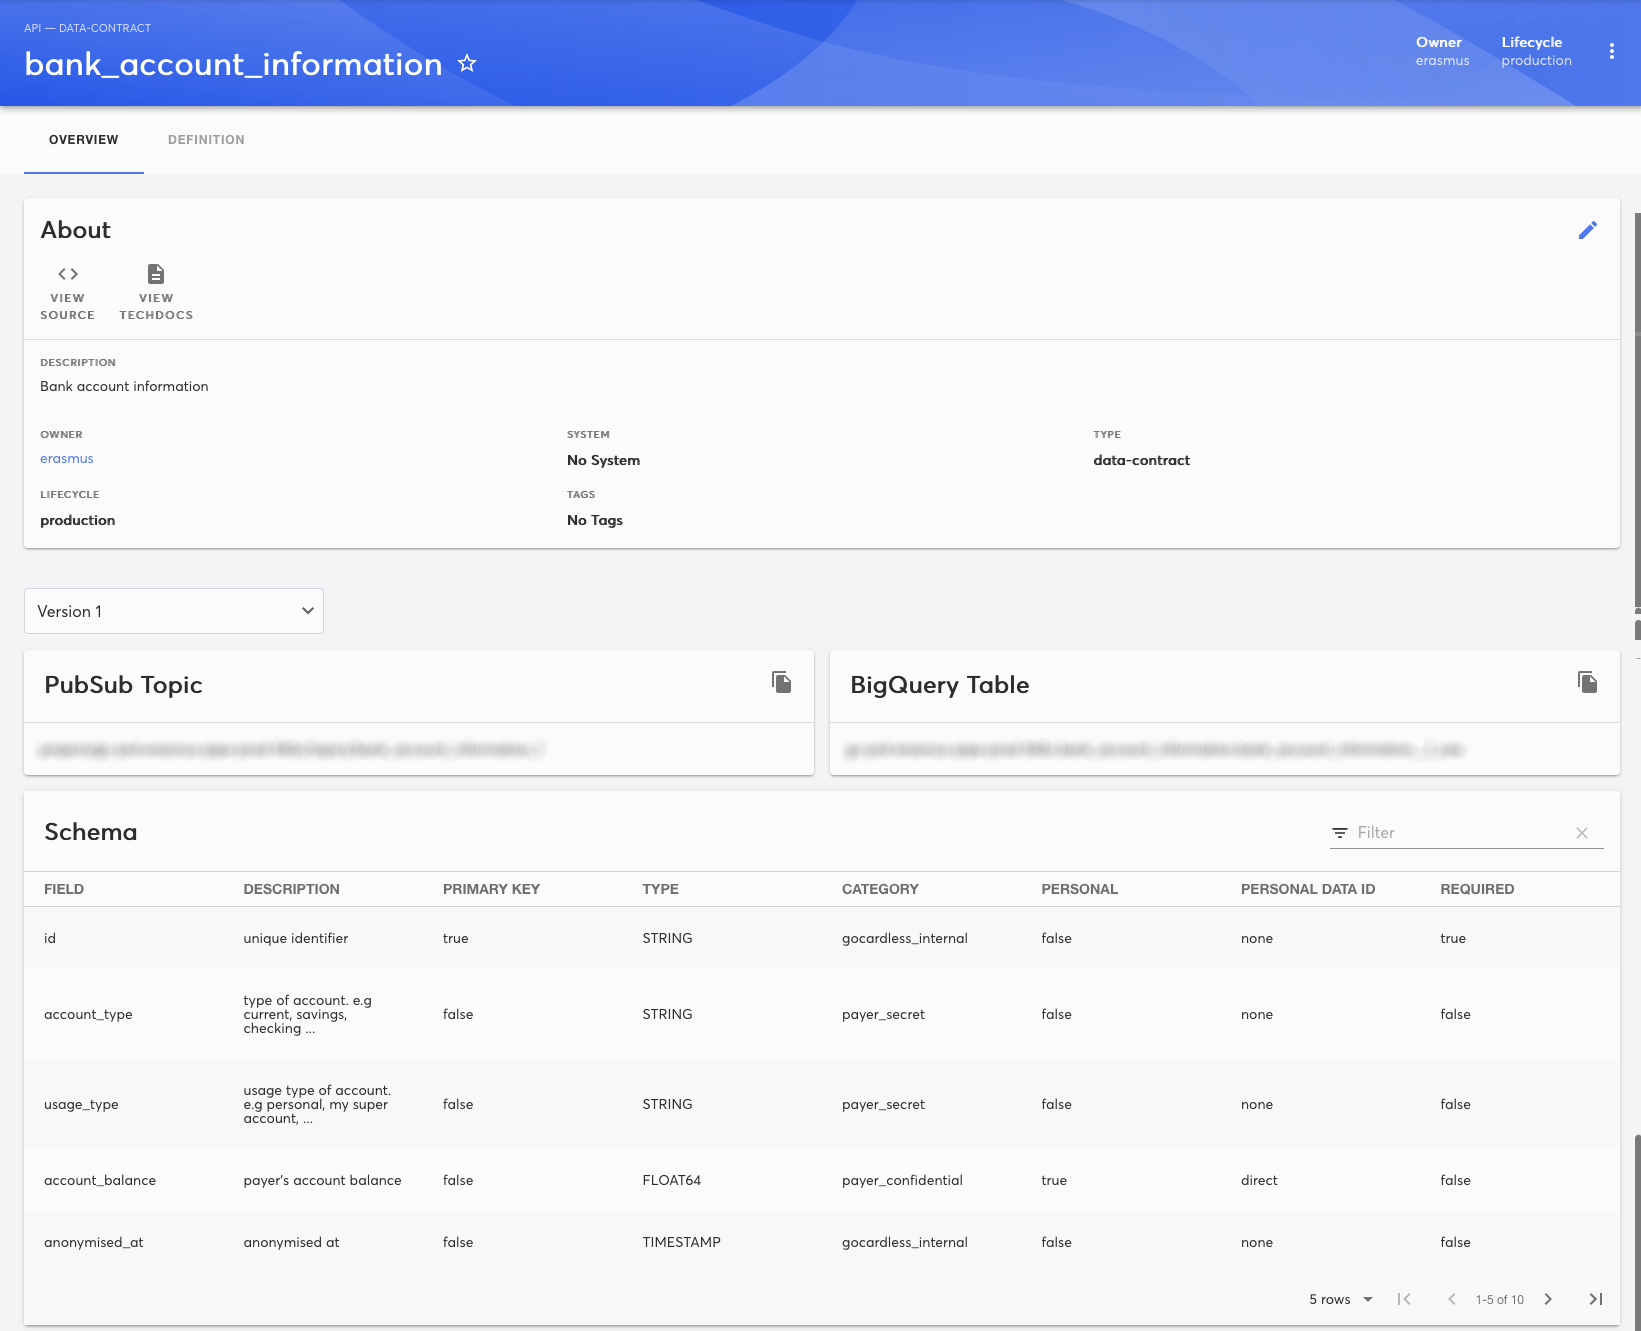
Task: Star the bank_account_information entity
Action: 467,64
